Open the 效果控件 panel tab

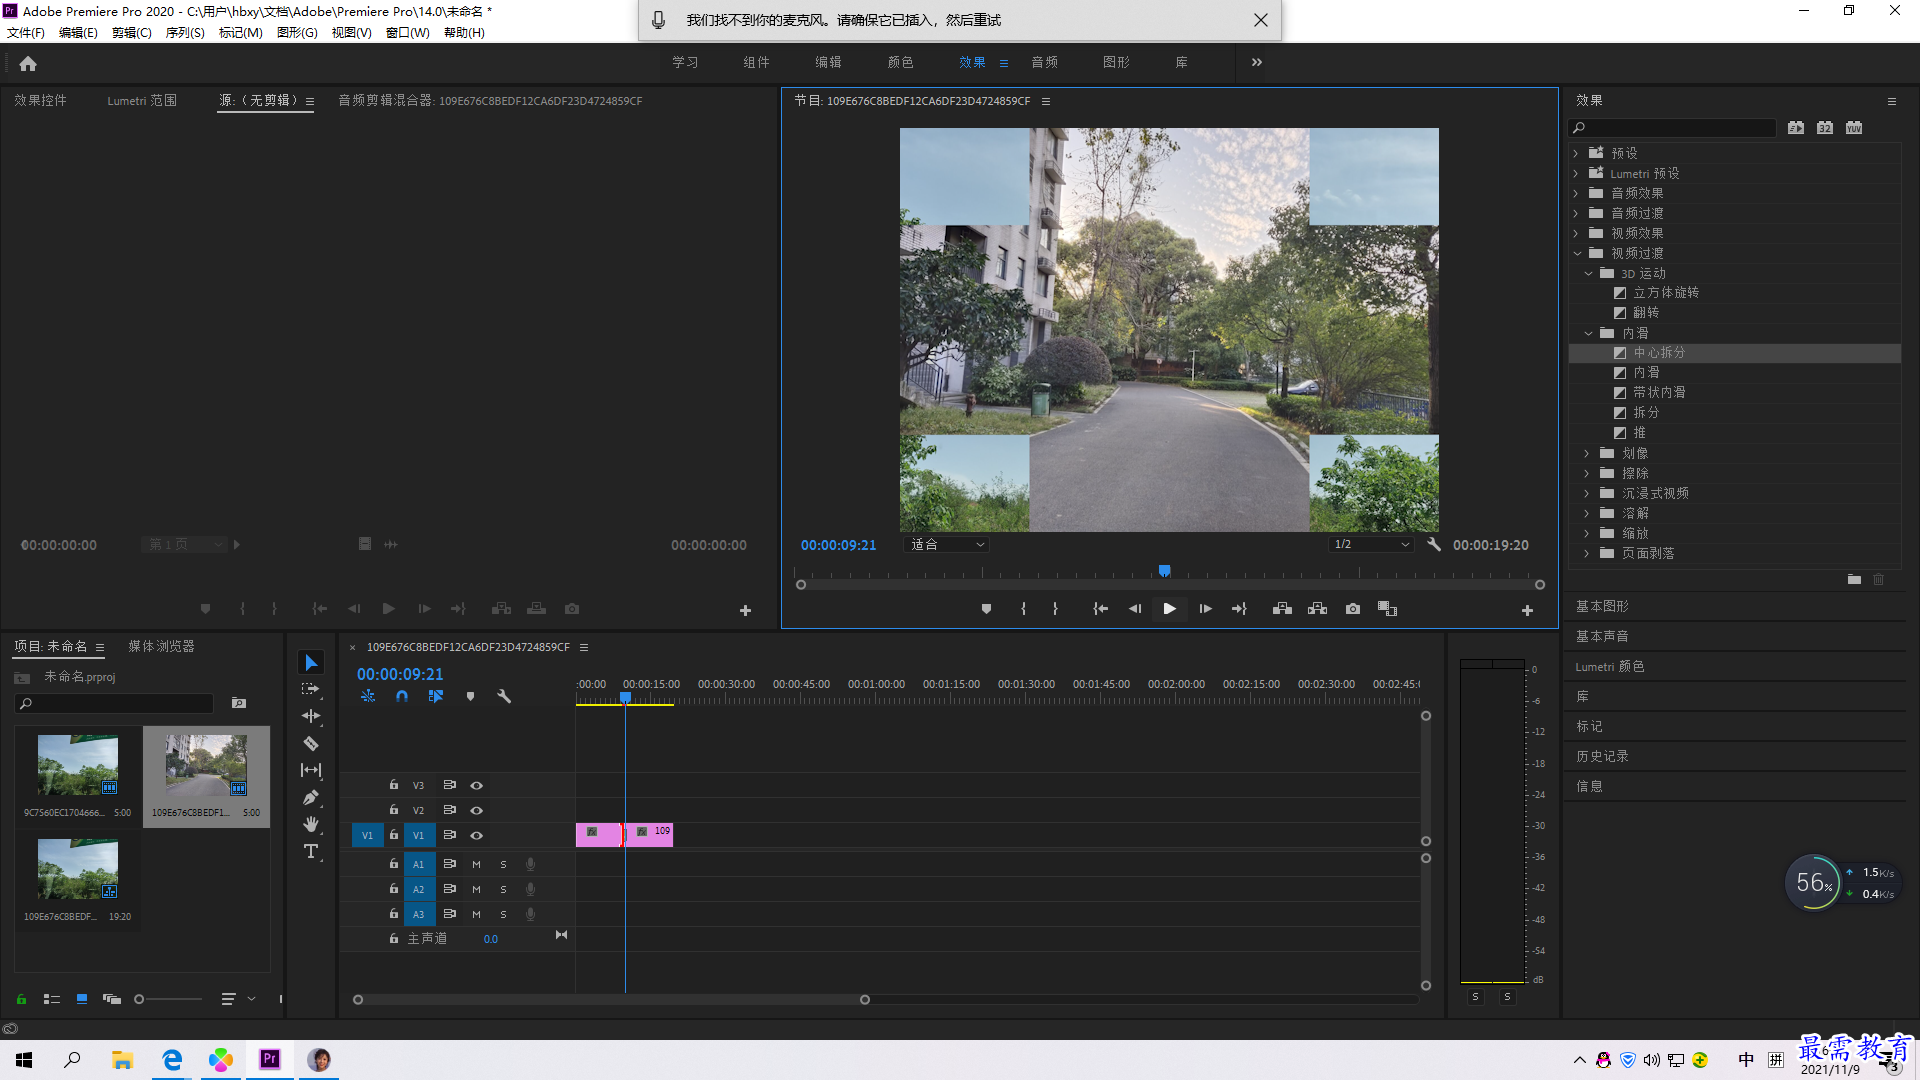point(41,101)
